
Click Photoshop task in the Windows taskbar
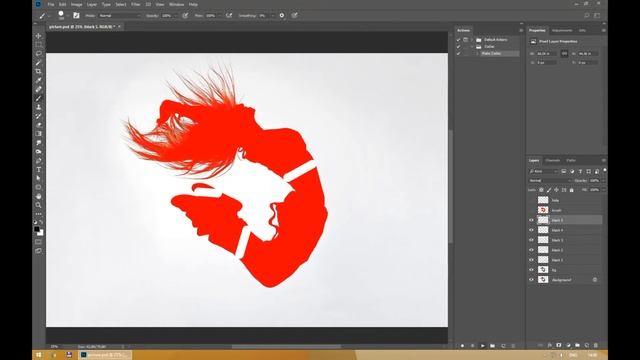point(106,355)
